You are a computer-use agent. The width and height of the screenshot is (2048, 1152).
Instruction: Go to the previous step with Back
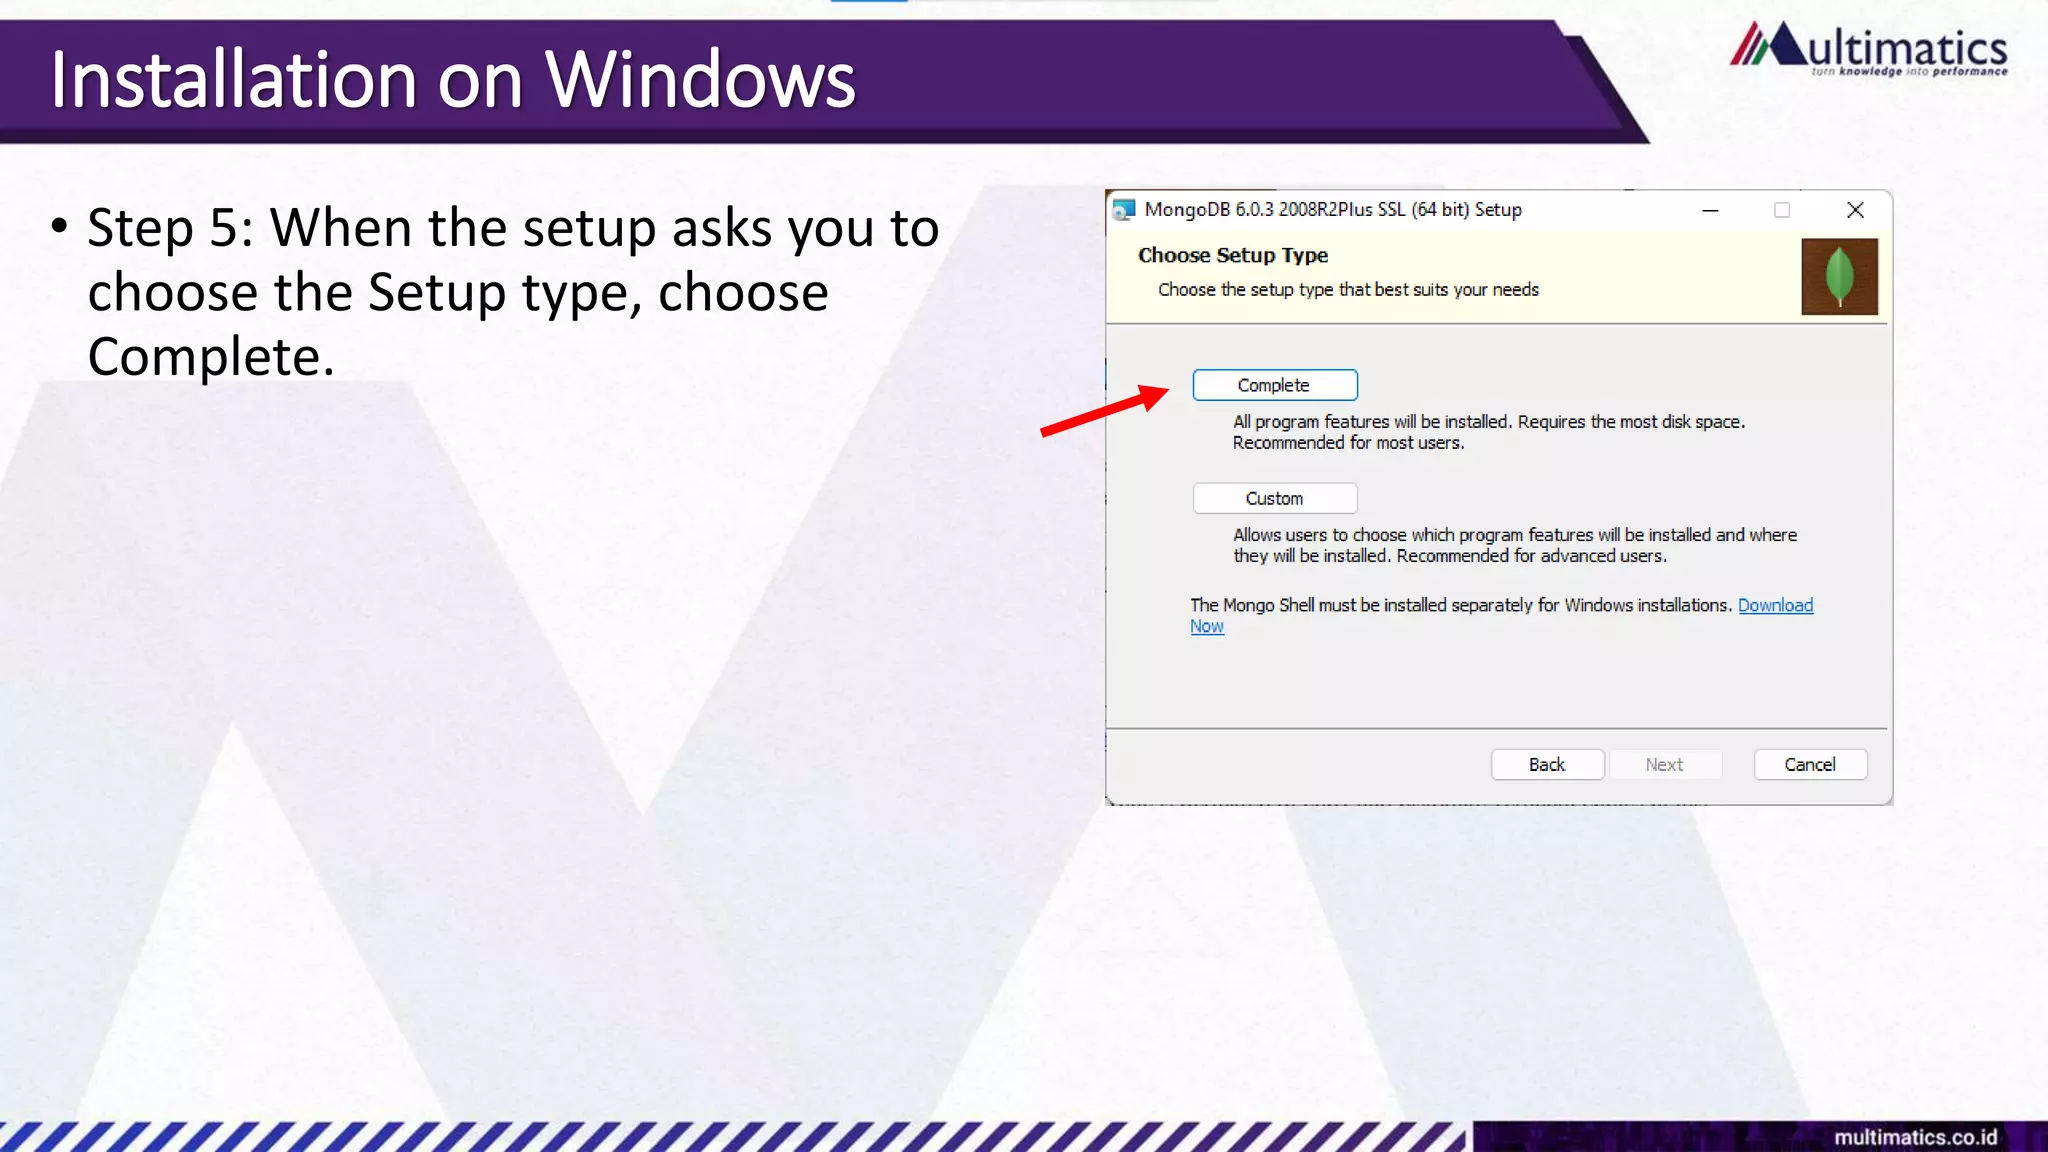click(x=1547, y=764)
